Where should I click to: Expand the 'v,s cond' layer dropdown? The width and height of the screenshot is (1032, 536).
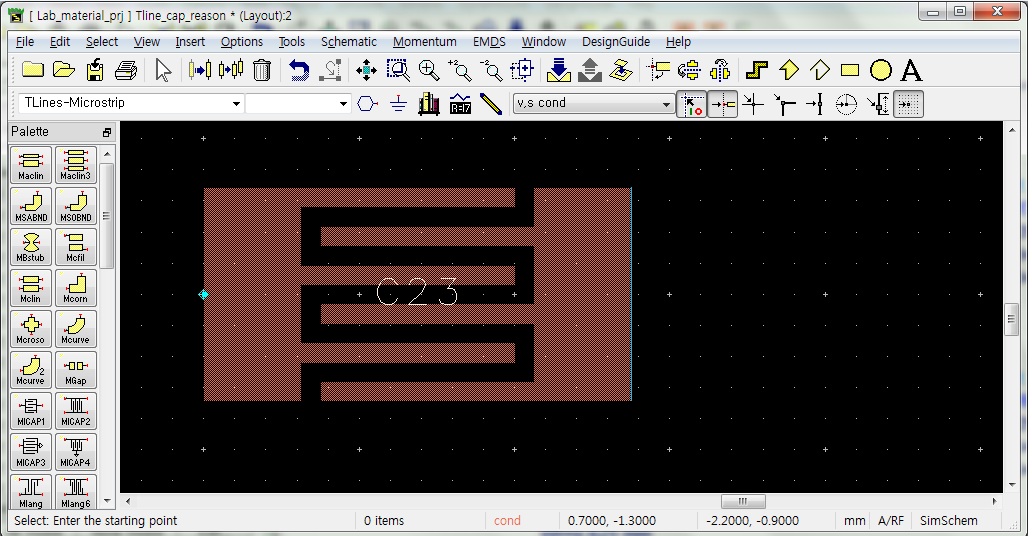667,104
